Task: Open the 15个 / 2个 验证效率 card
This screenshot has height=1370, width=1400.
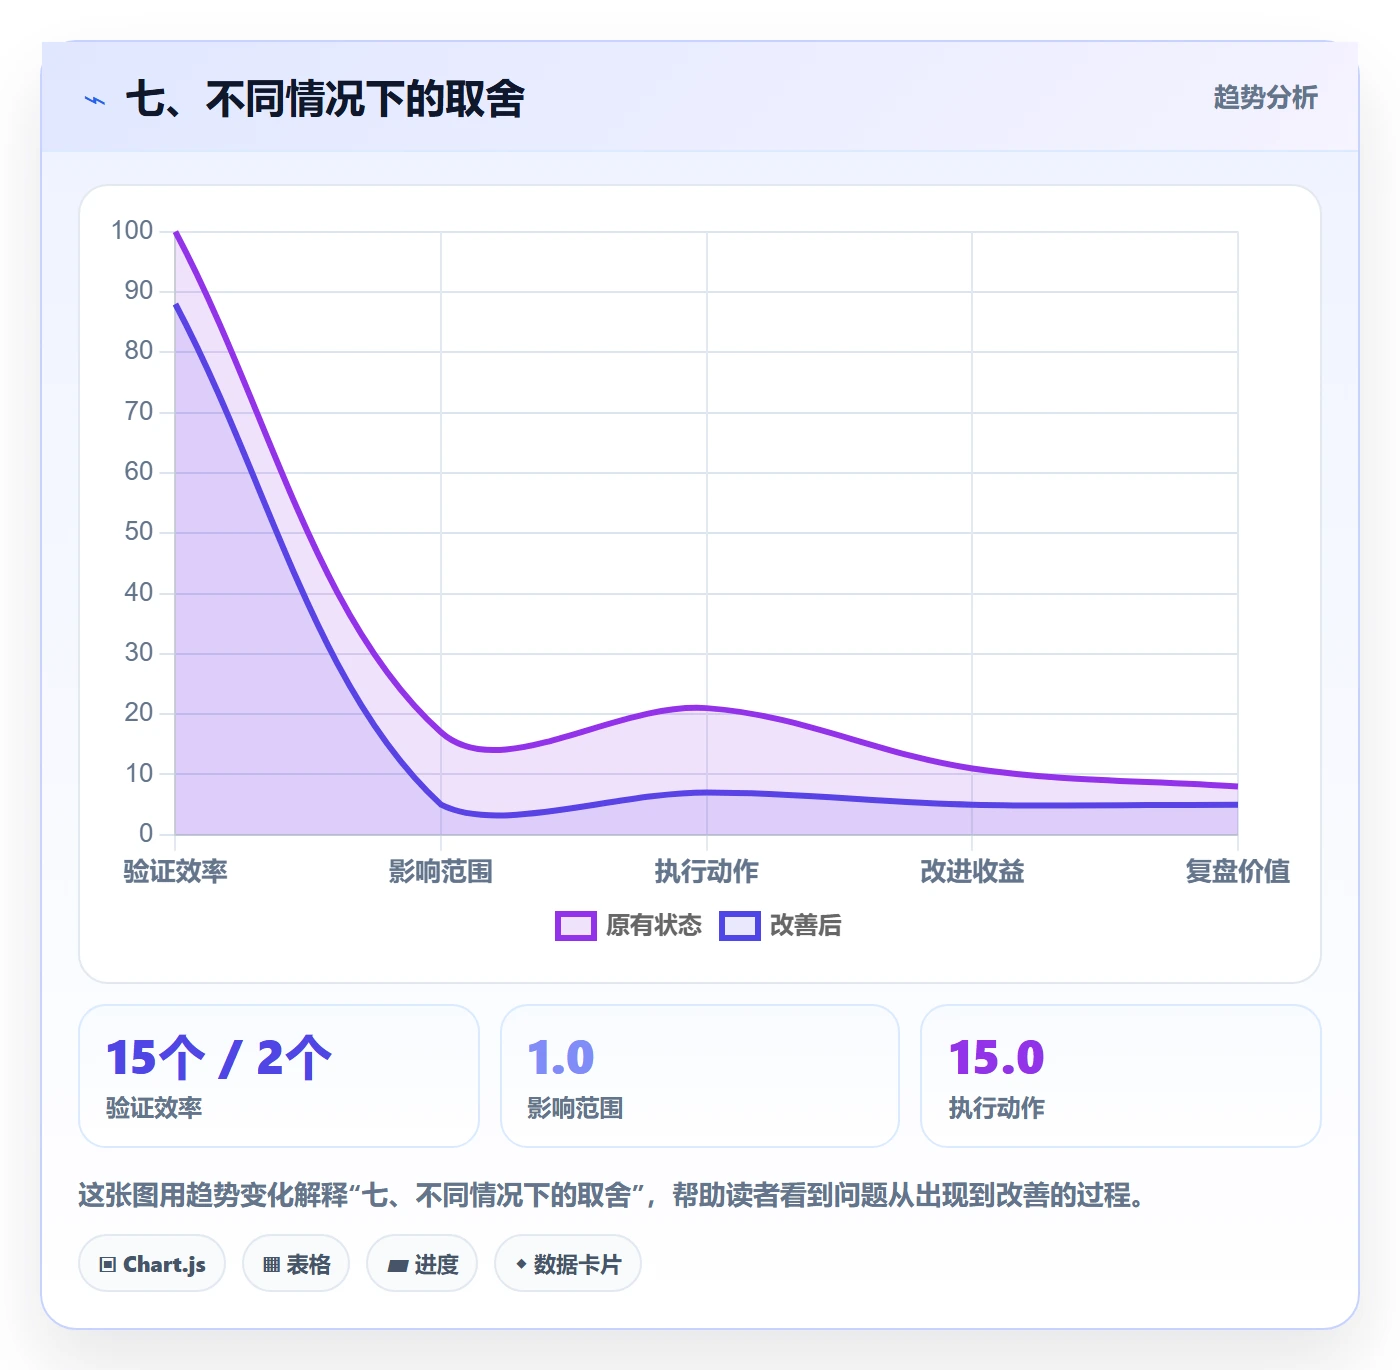Action: 279,1076
